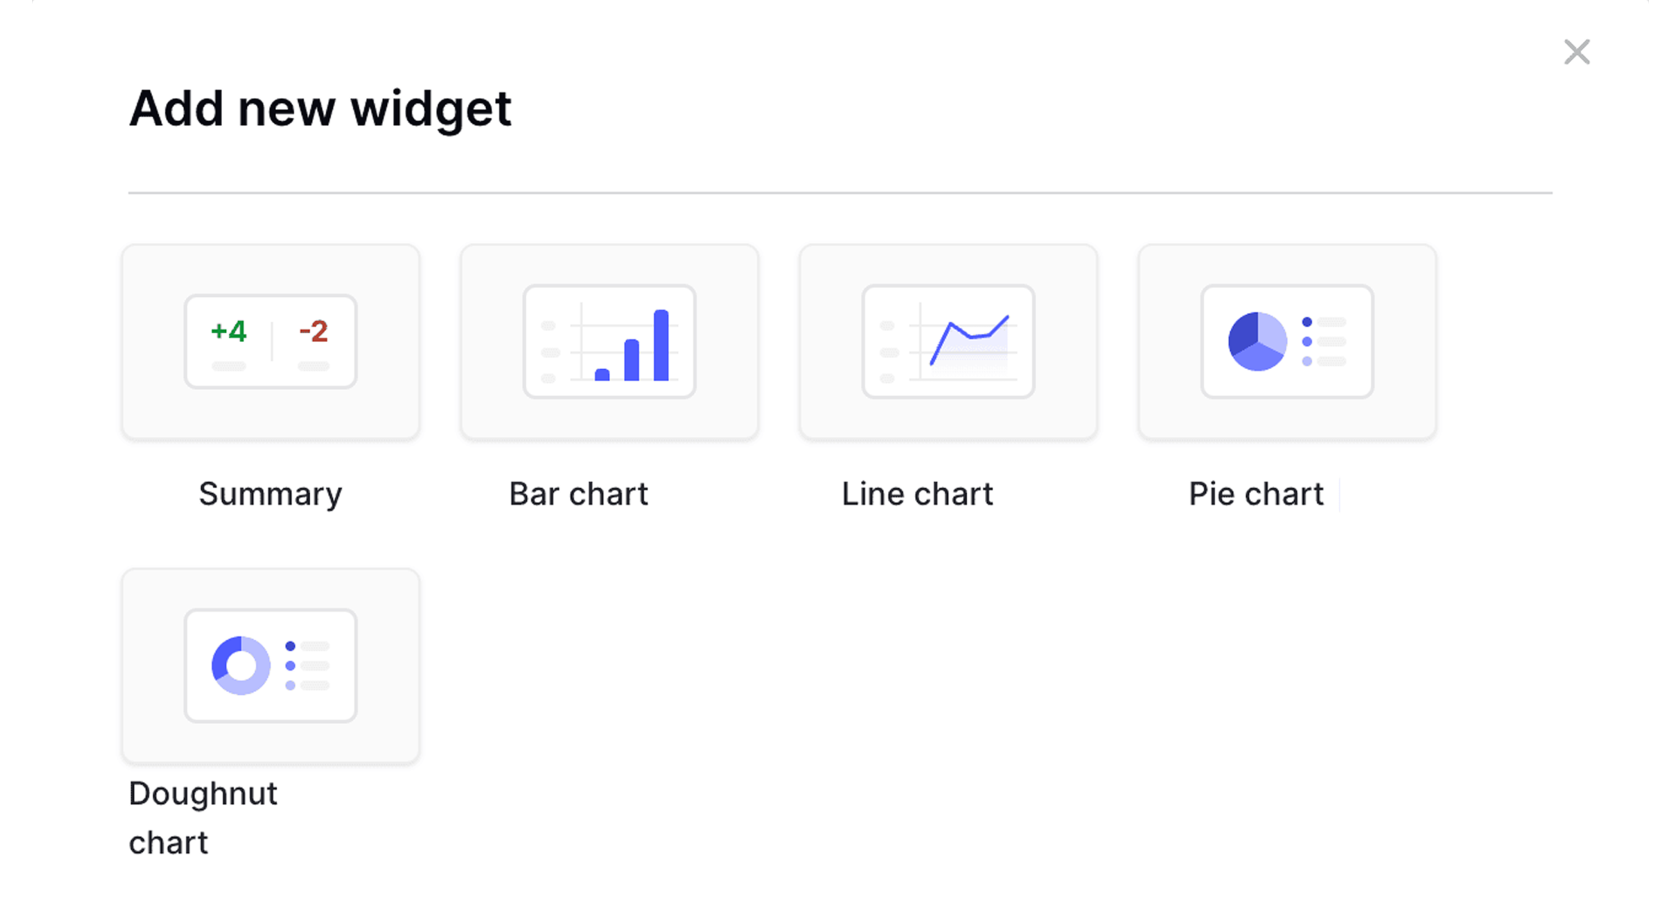1680x904 pixels.
Task: Click the pie circle graphic in Pie chart icon
Action: [1257, 341]
